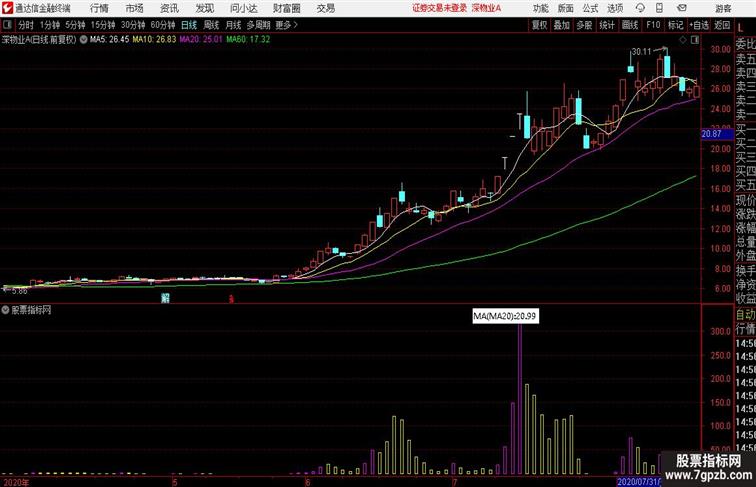Expand the main chart indicator dropdown arrow
Image resolution: width=756 pixels, height=487 pixels.
click(x=83, y=40)
